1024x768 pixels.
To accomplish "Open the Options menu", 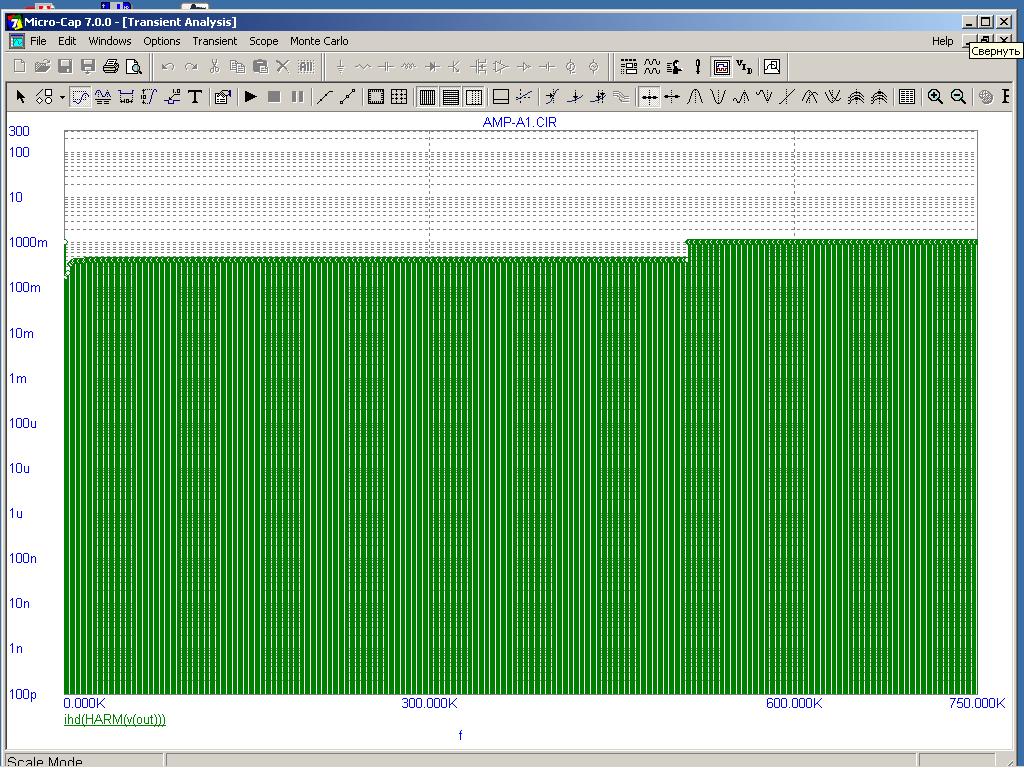I will (161, 40).
